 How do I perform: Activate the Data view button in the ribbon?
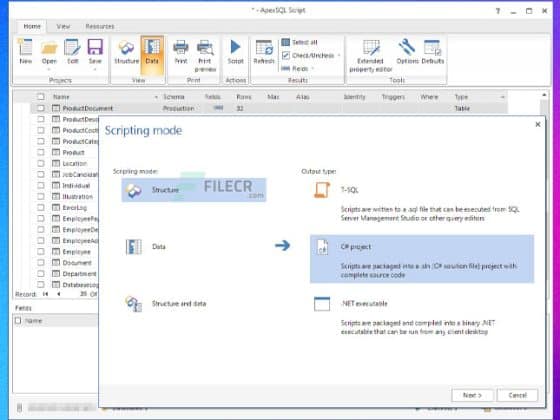click(x=152, y=55)
